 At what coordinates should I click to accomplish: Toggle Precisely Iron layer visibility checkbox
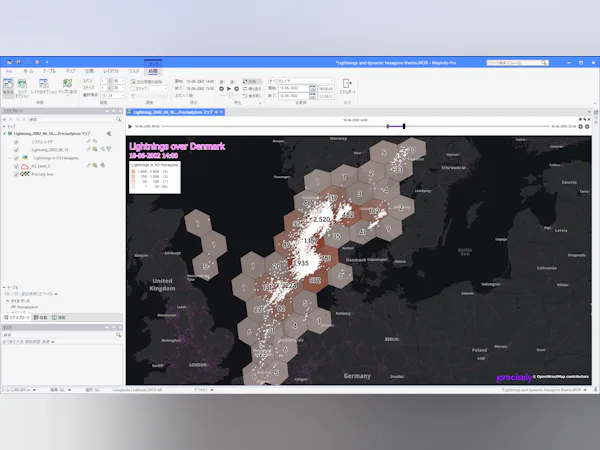click(16, 174)
